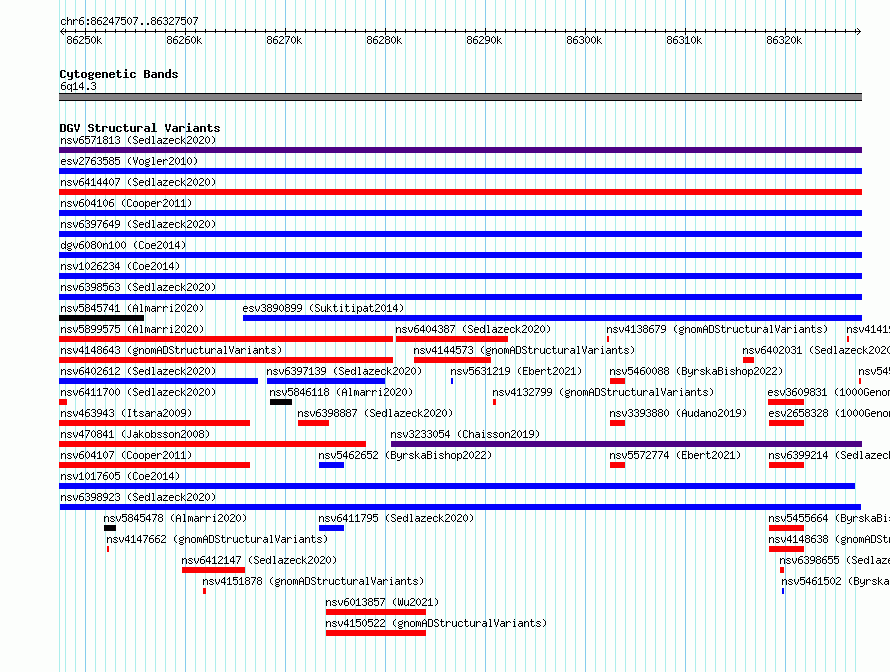Open nsv6398923 (Sedlazeck2020) variant
Image resolution: width=890 pixels, height=672 pixels.
click(x=138, y=497)
